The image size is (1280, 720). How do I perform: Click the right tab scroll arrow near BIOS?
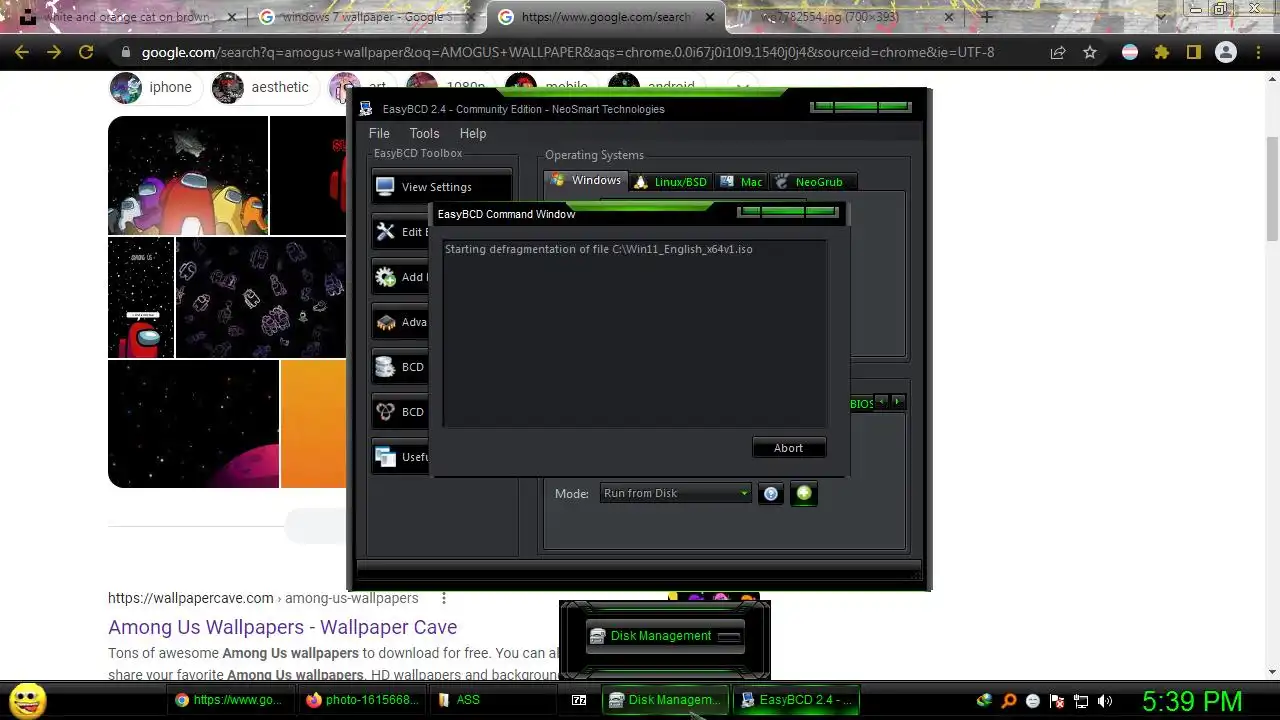[898, 402]
